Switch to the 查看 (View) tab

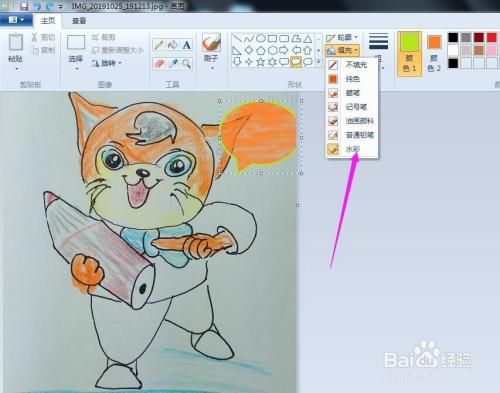[79, 21]
